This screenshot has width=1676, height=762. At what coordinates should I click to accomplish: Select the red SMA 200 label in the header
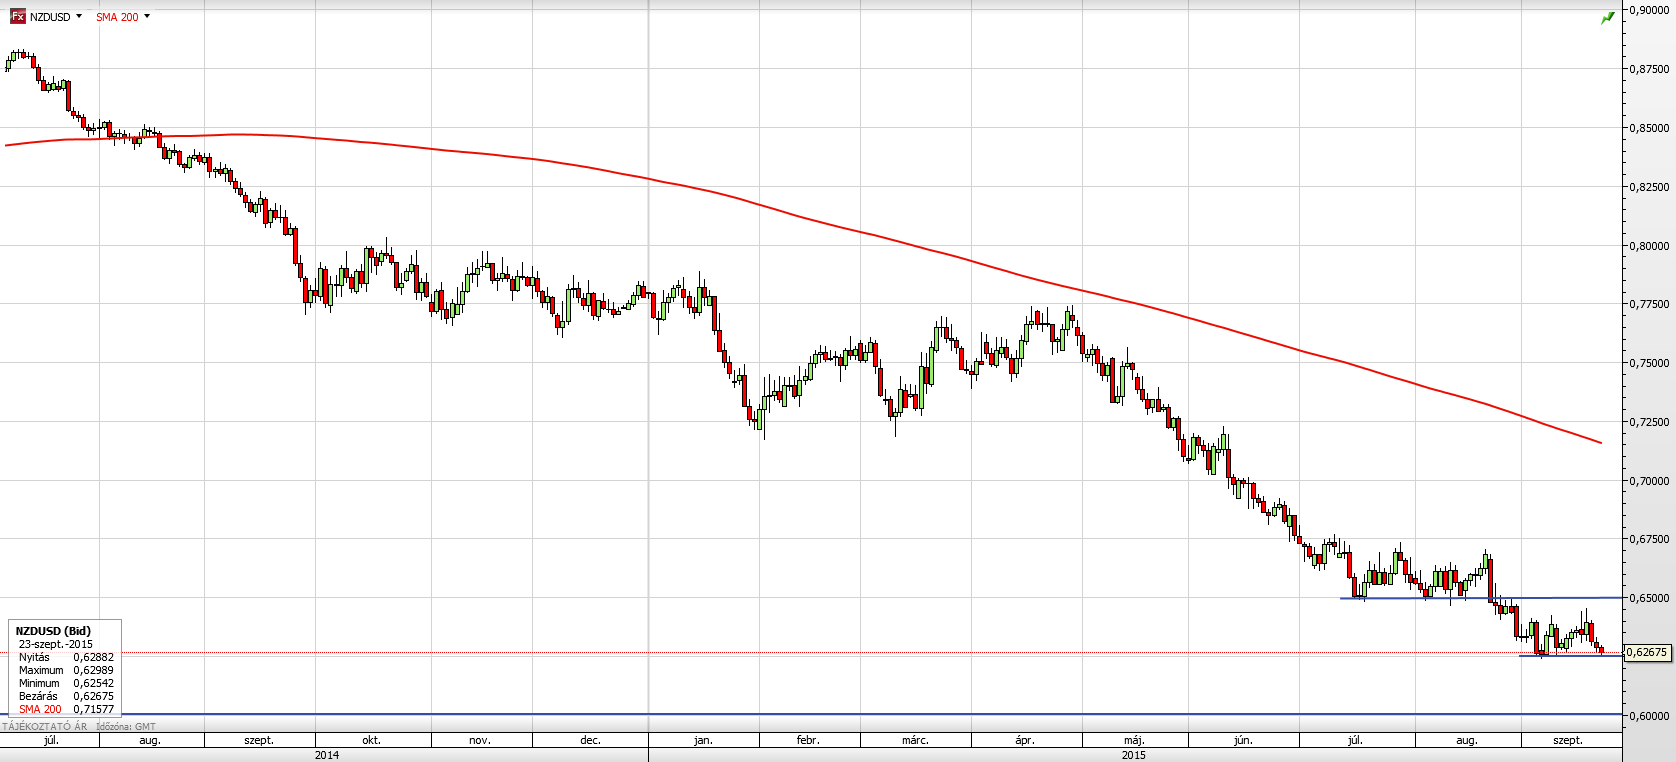pyautogui.click(x=117, y=17)
